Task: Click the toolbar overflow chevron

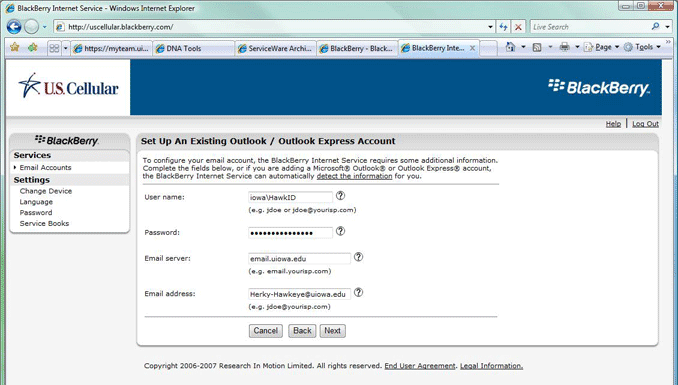Action: click(x=668, y=42)
